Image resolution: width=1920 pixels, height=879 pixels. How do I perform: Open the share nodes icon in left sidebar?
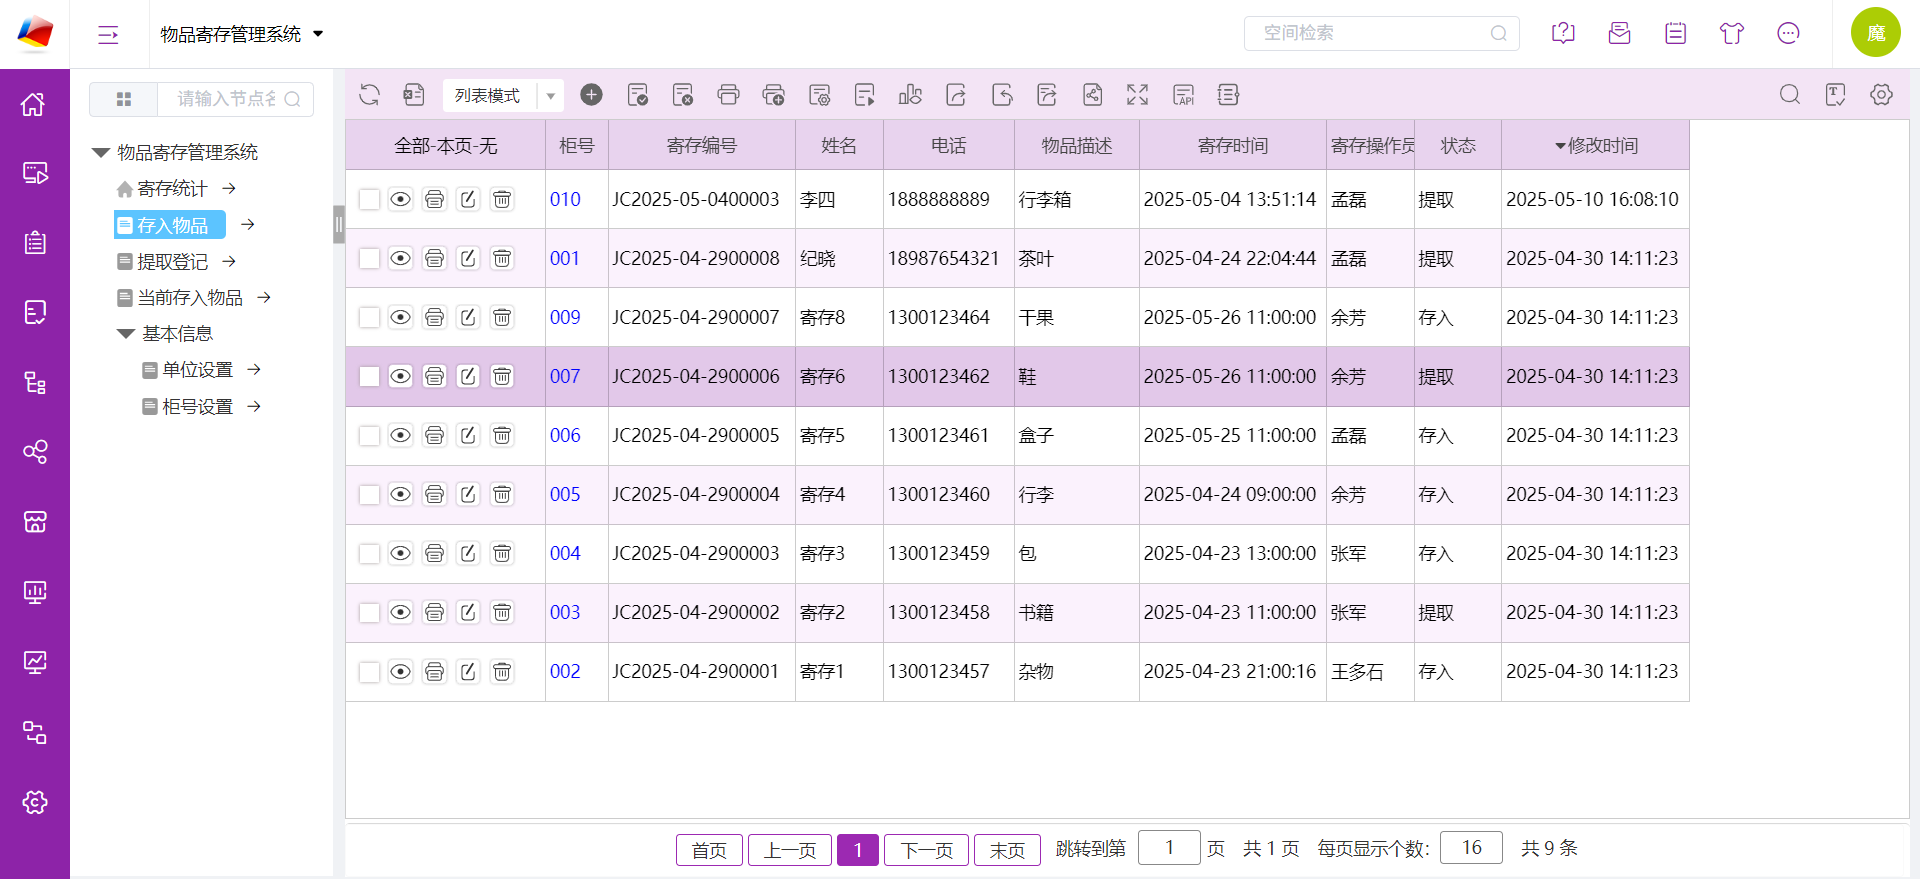[35, 452]
